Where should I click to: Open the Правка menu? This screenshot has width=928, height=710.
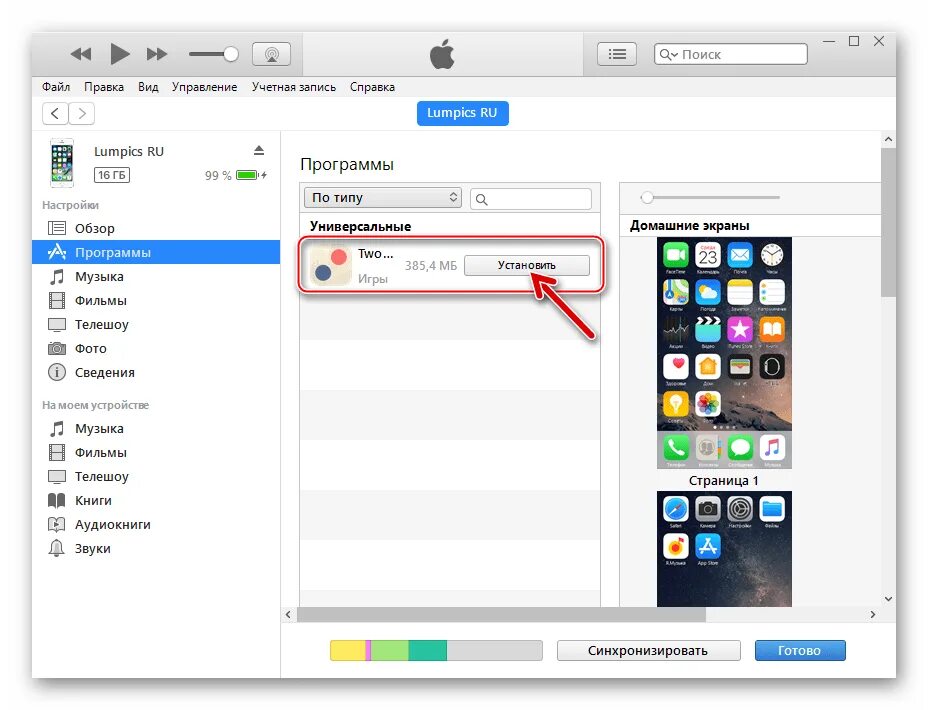click(104, 87)
